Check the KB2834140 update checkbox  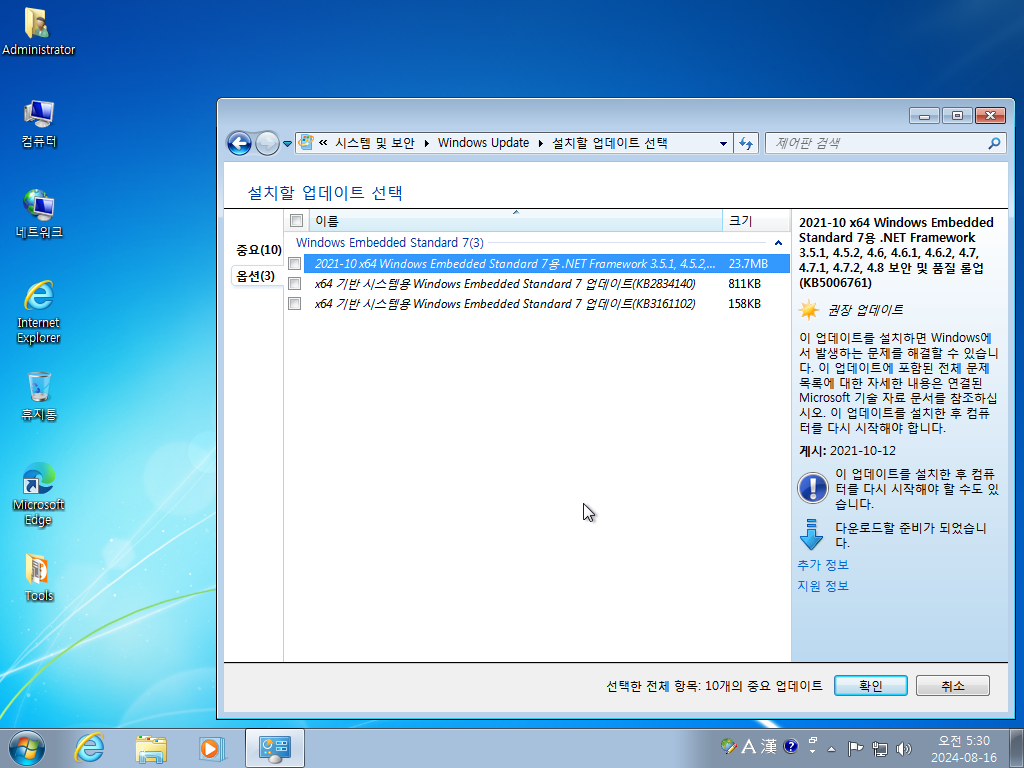(295, 283)
